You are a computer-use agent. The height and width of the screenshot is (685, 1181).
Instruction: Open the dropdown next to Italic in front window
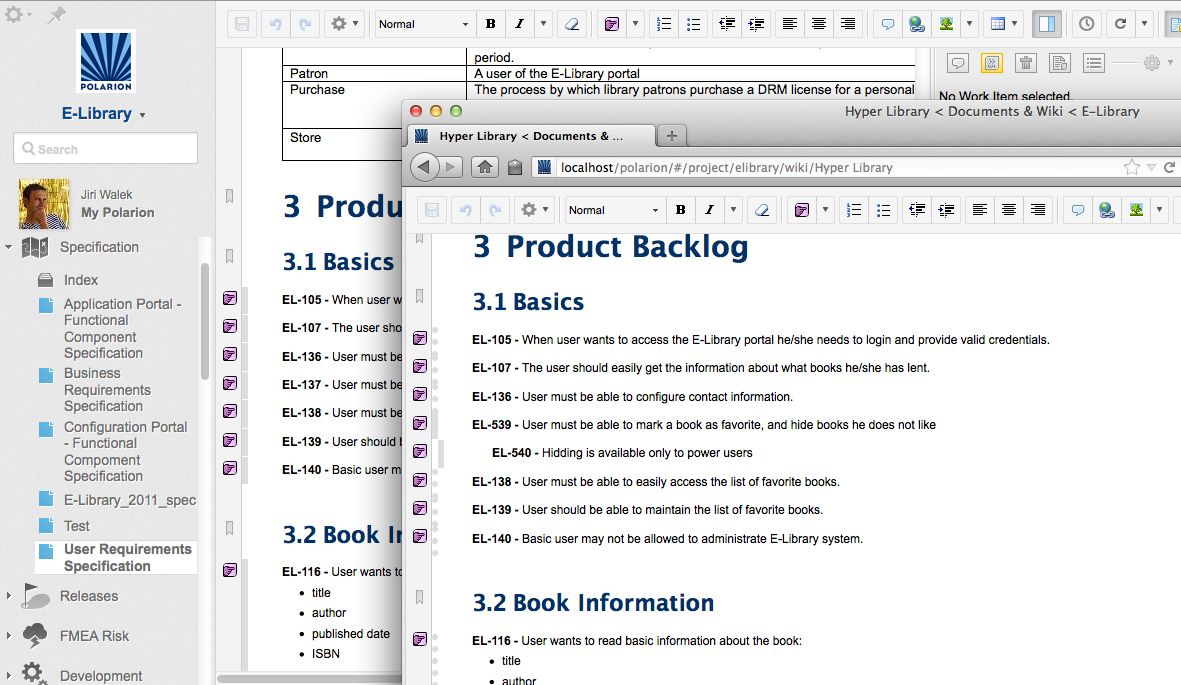coord(733,209)
